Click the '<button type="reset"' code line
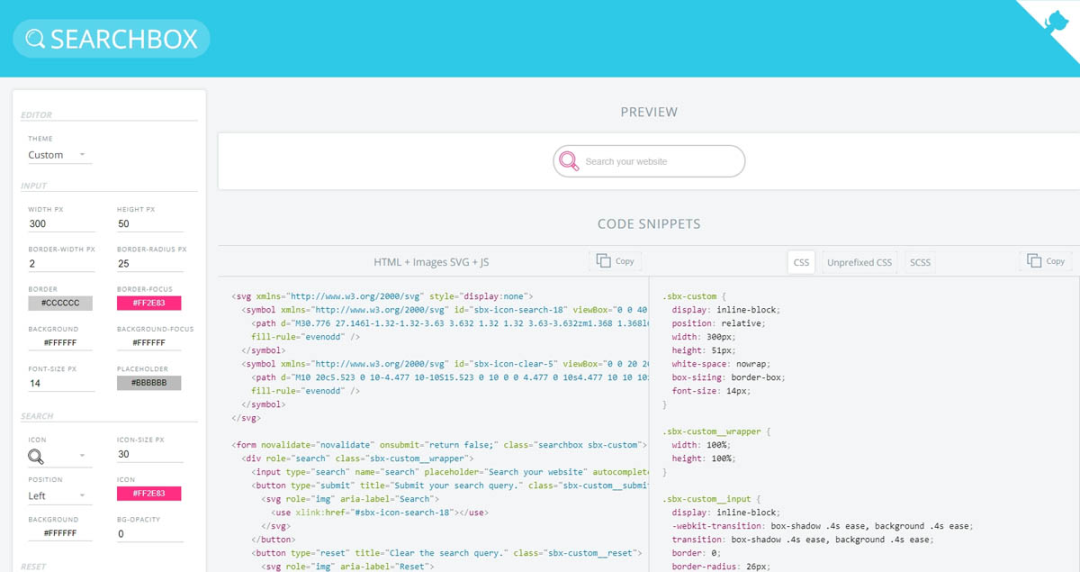Screen dimensions: 1080x572 pos(447,553)
